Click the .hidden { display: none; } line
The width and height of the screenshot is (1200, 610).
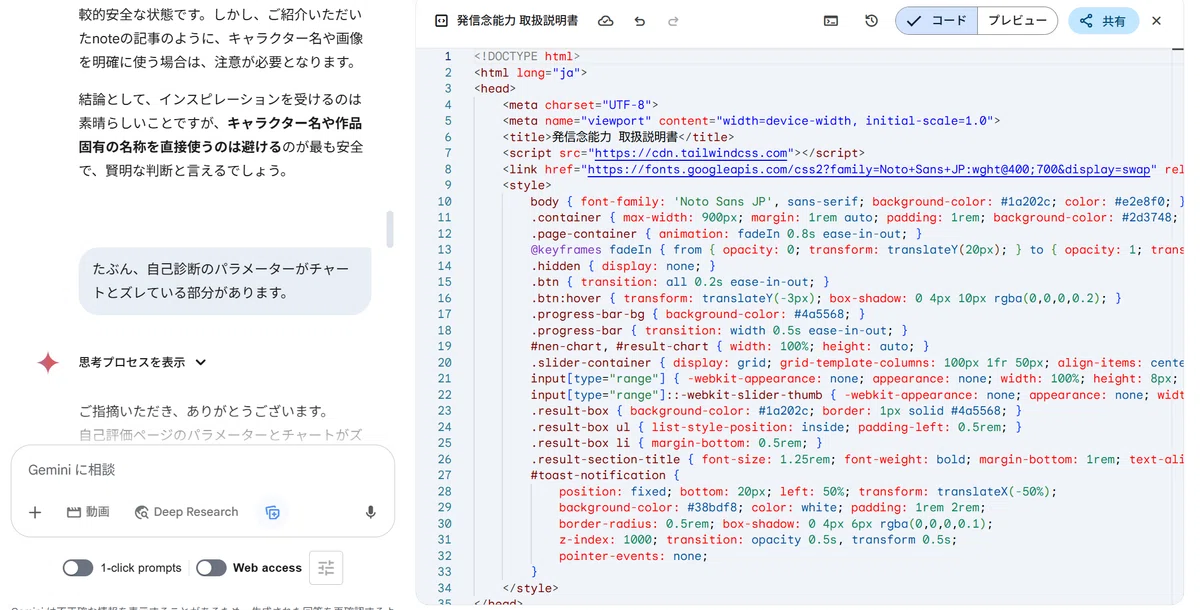click(623, 266)
